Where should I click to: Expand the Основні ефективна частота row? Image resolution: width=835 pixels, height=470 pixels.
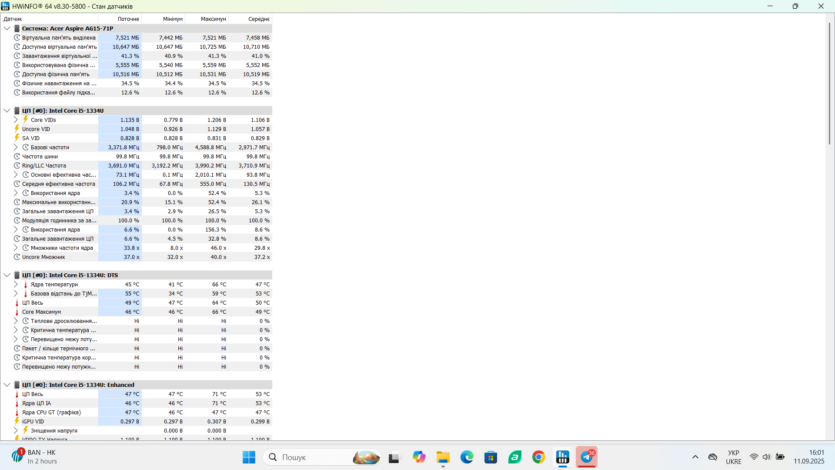click(15, 175)
